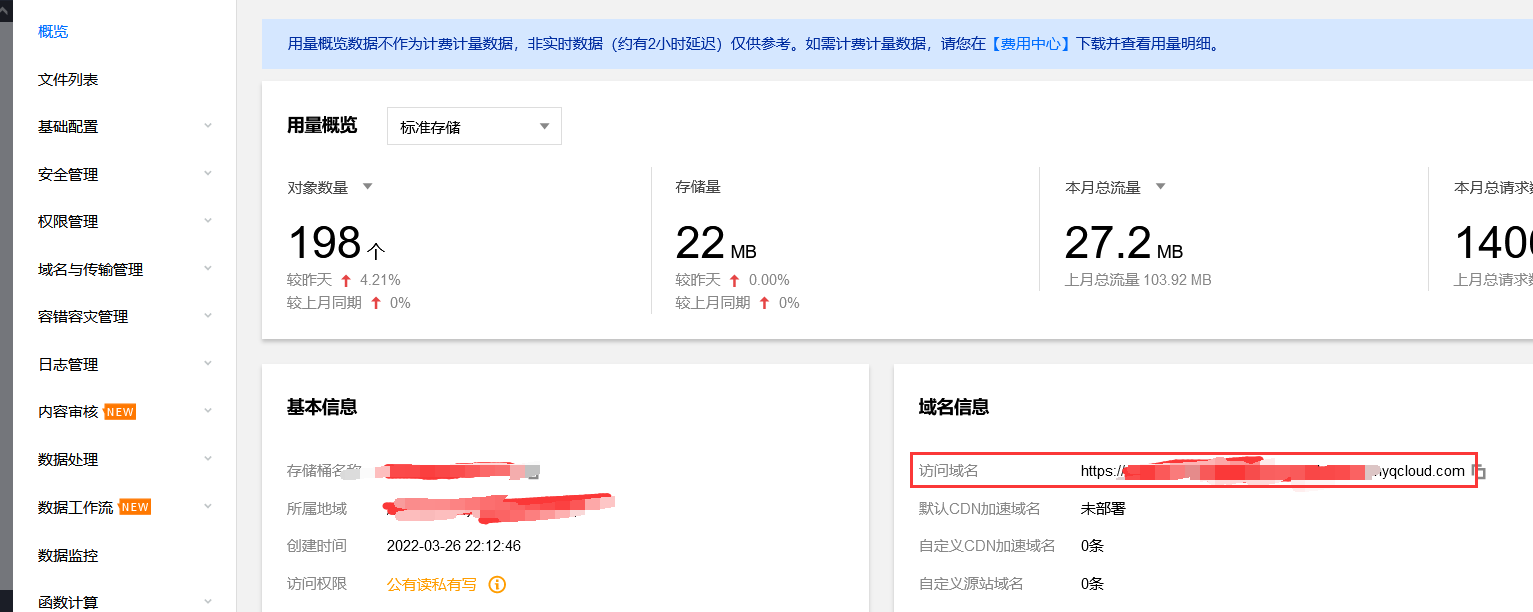Open the 概览 overview page
Image resolution: width=1533 pixels, height=612 pixels.
pos(53,32)
